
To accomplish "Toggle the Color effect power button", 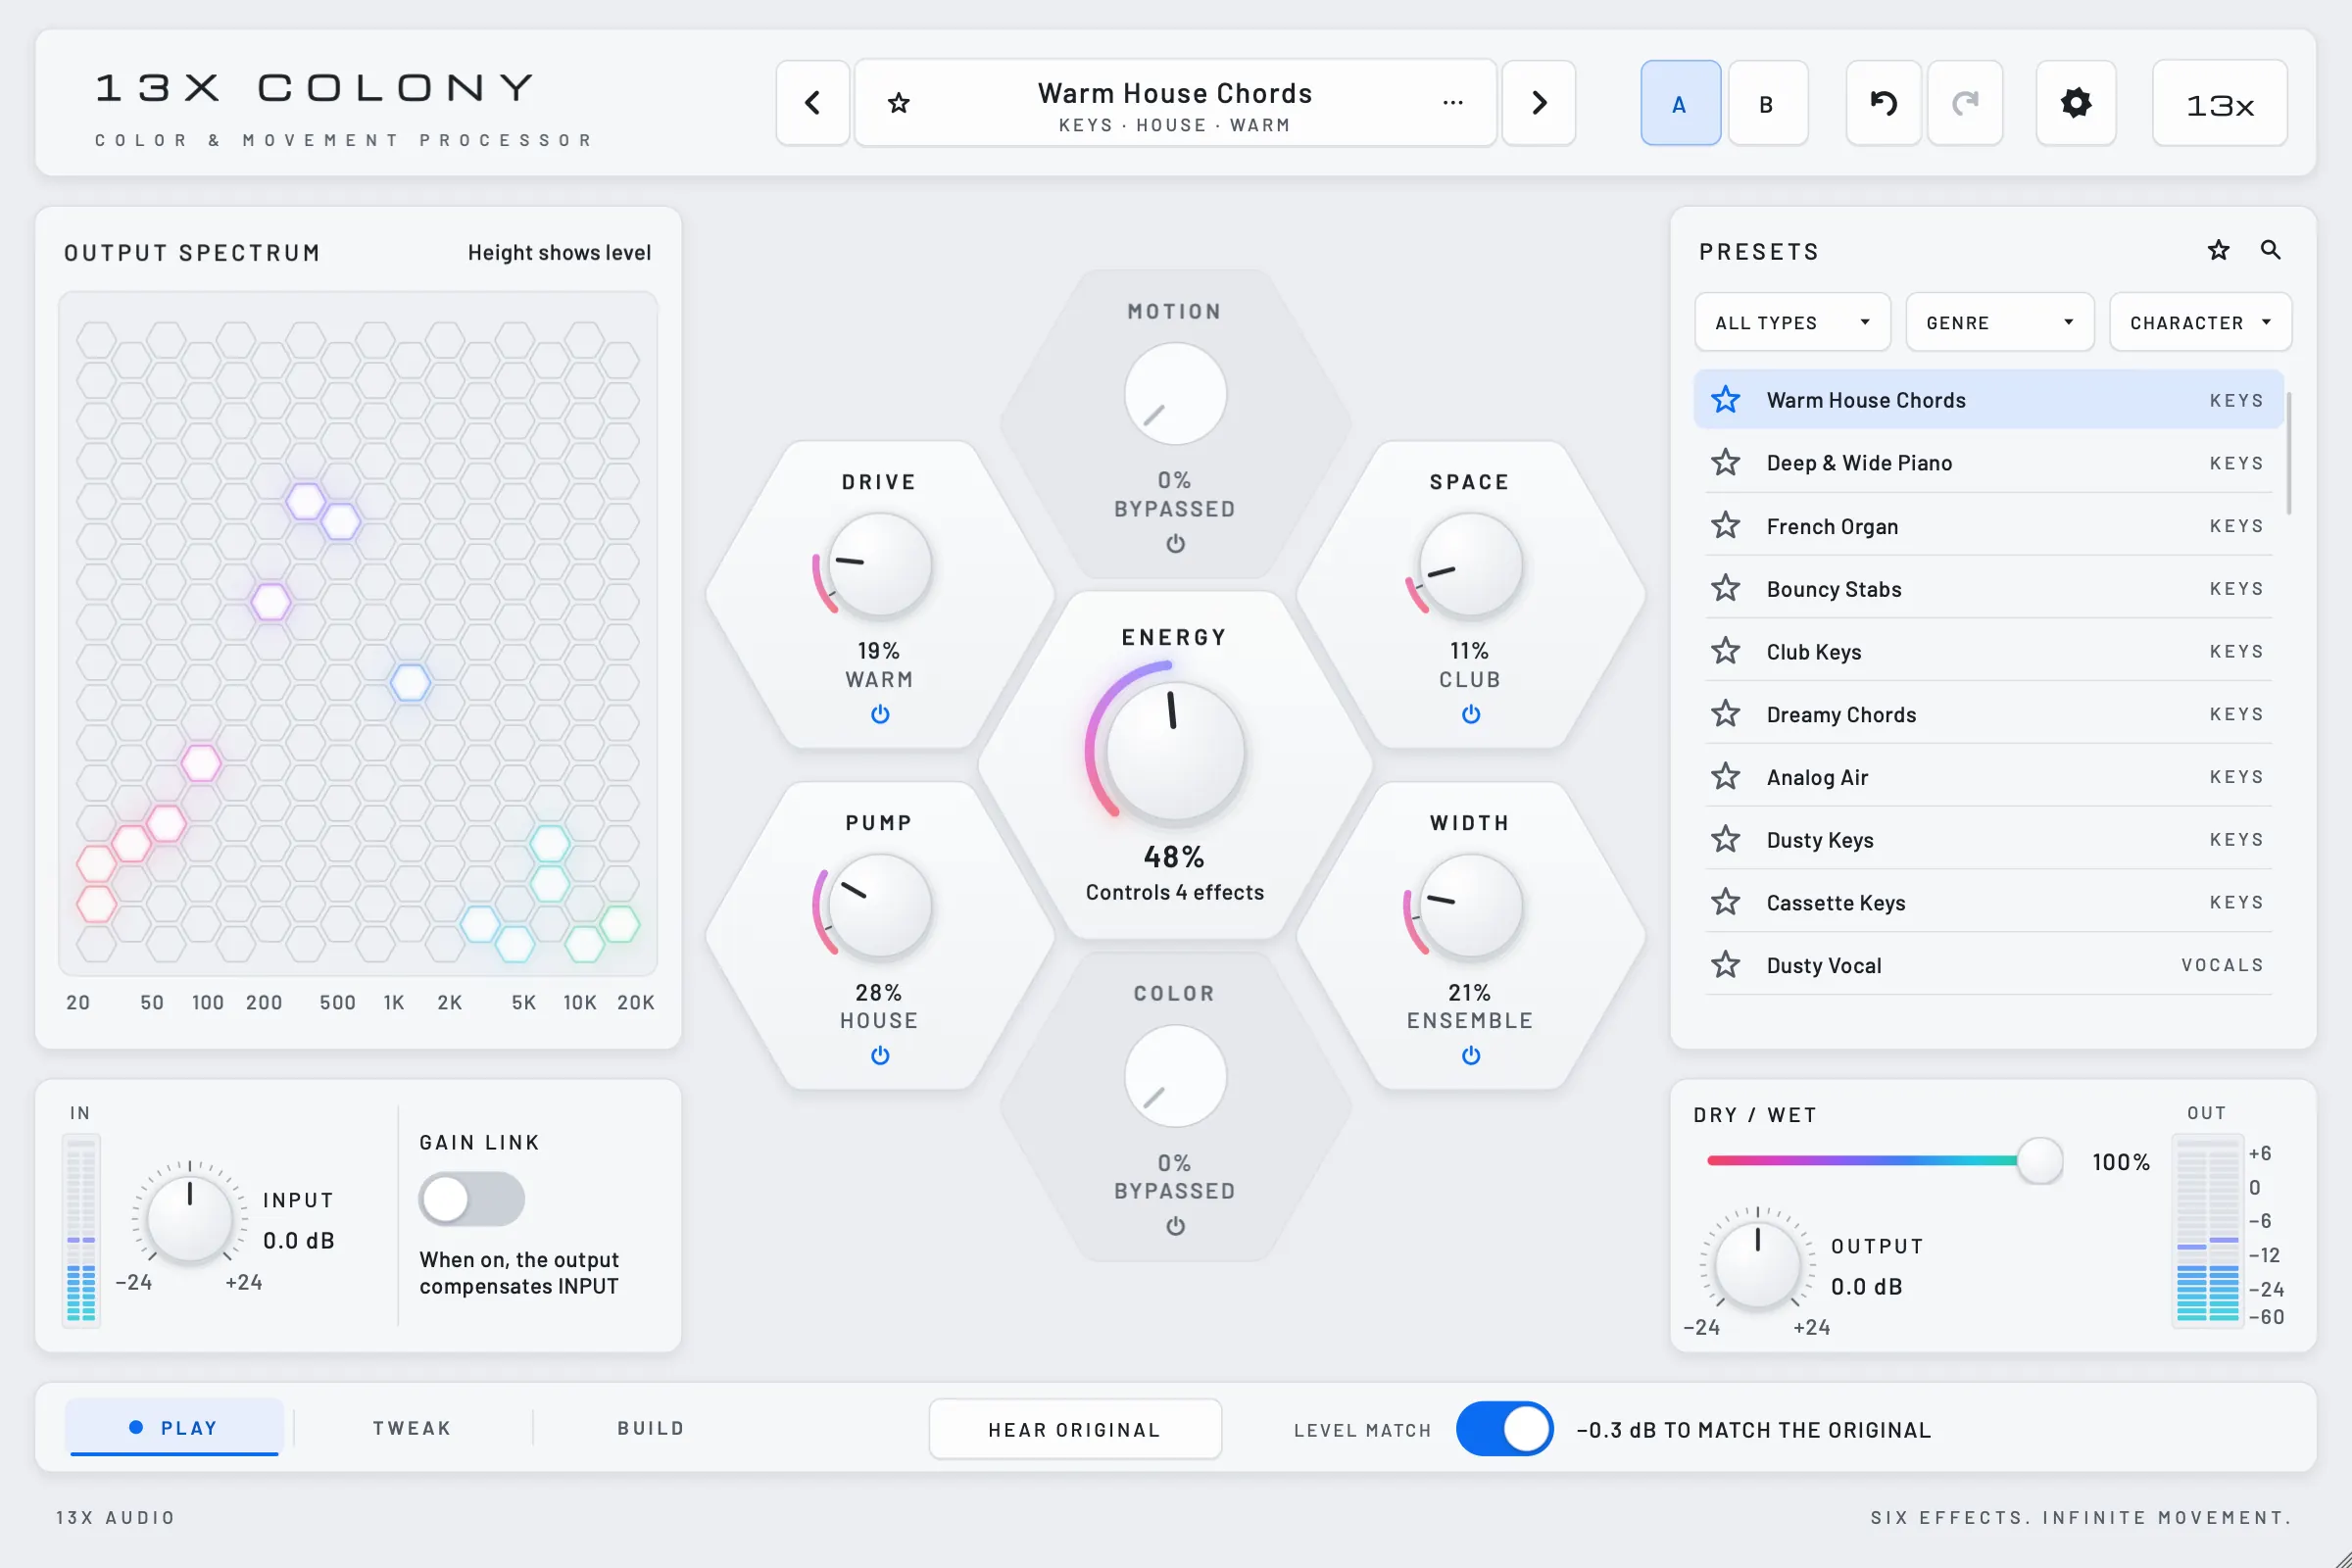I will click(1176, 1226).
